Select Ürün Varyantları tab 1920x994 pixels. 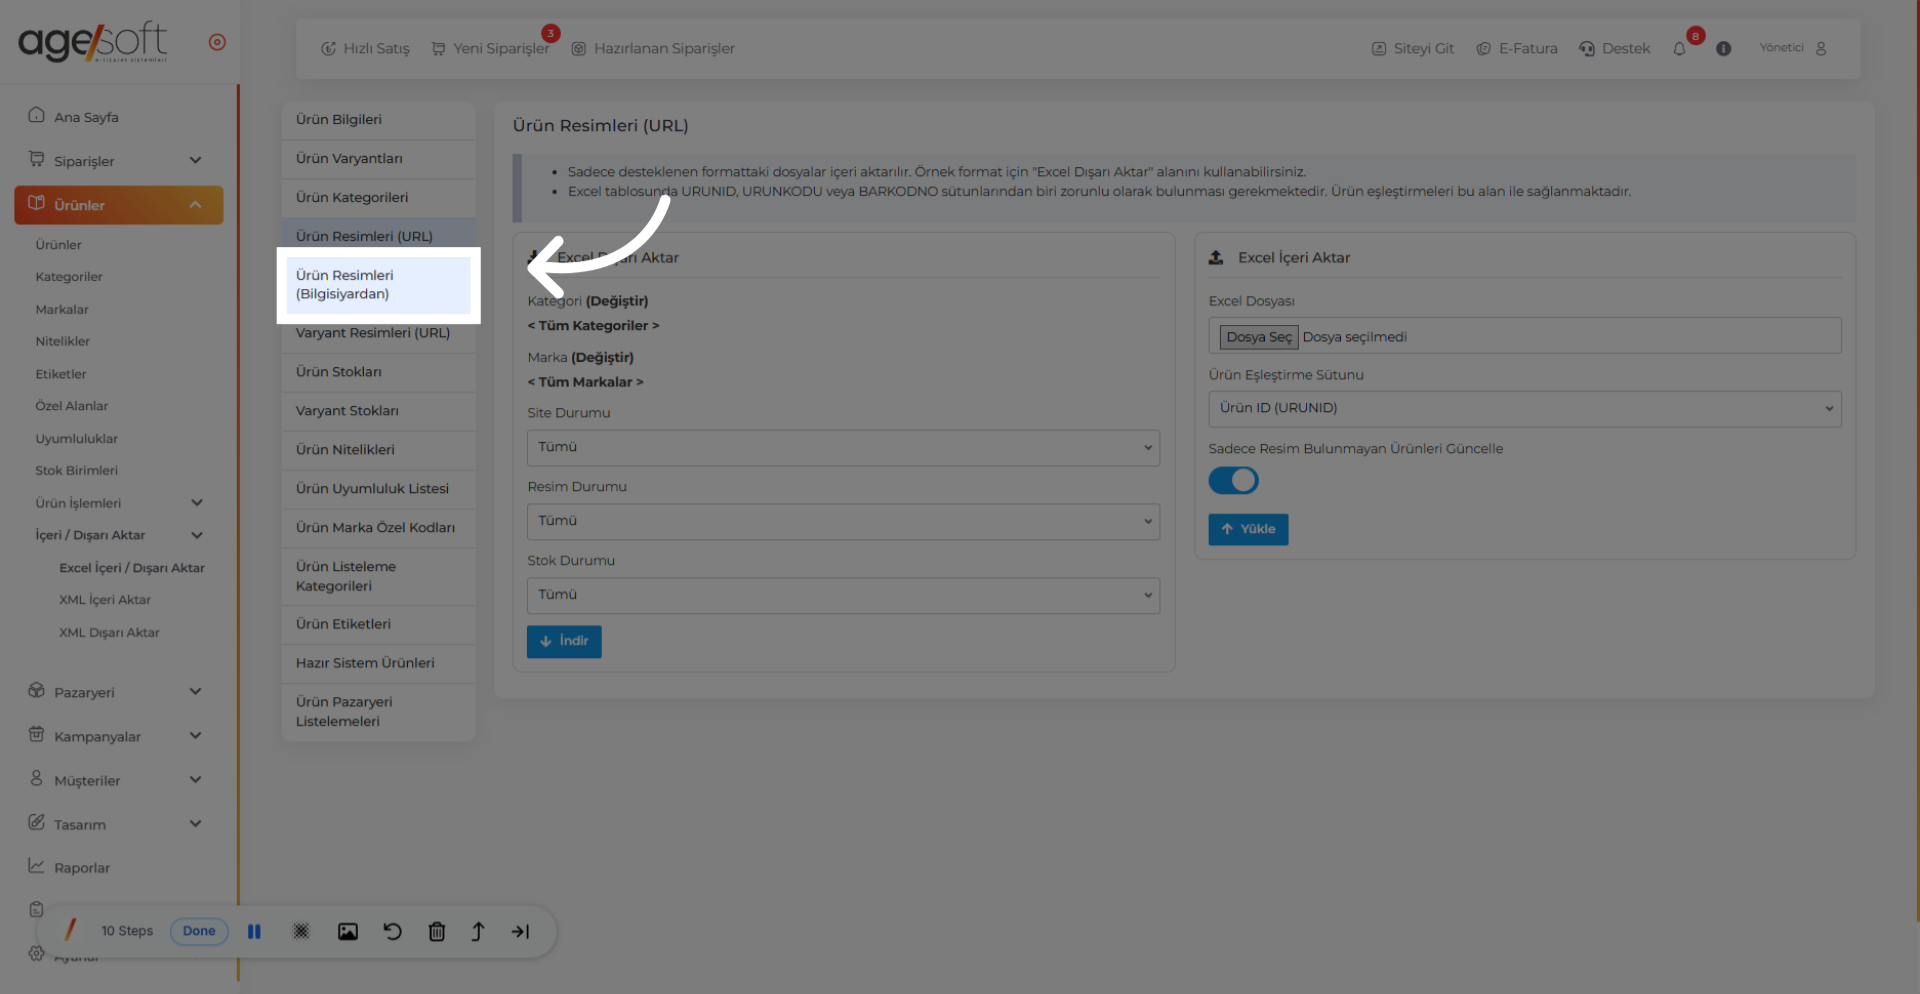pos(378,159)
